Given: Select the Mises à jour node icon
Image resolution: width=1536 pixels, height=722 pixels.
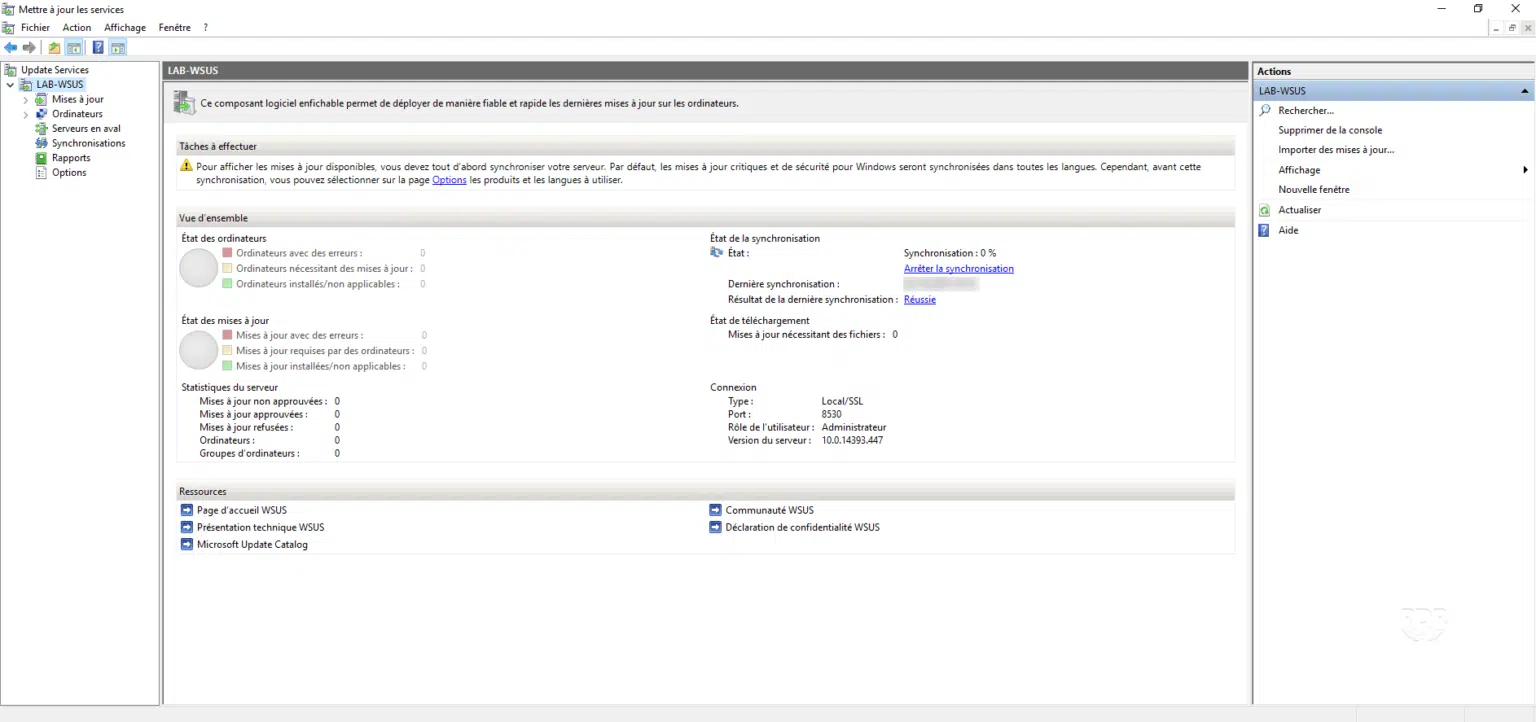Looking at the screenshot, I should pyautogui.click(x=41, y=99).
